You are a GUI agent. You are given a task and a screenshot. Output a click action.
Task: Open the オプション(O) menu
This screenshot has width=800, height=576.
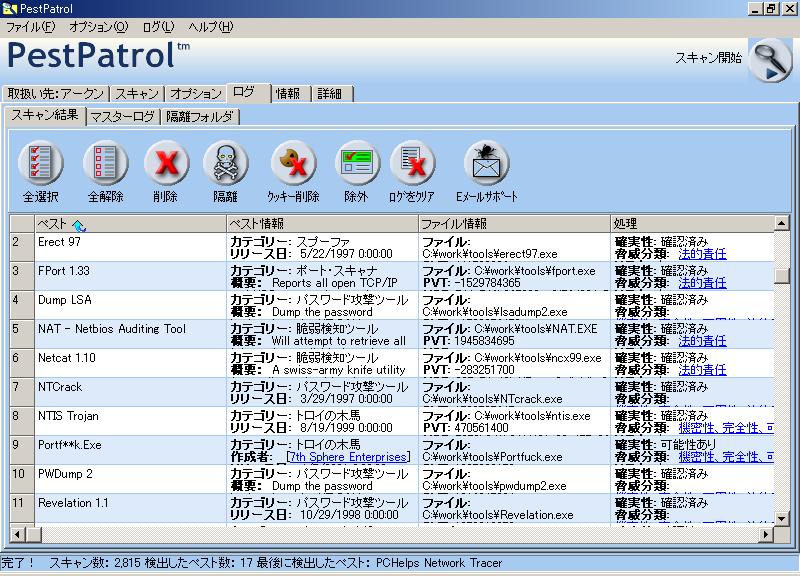tap(98, 27)
